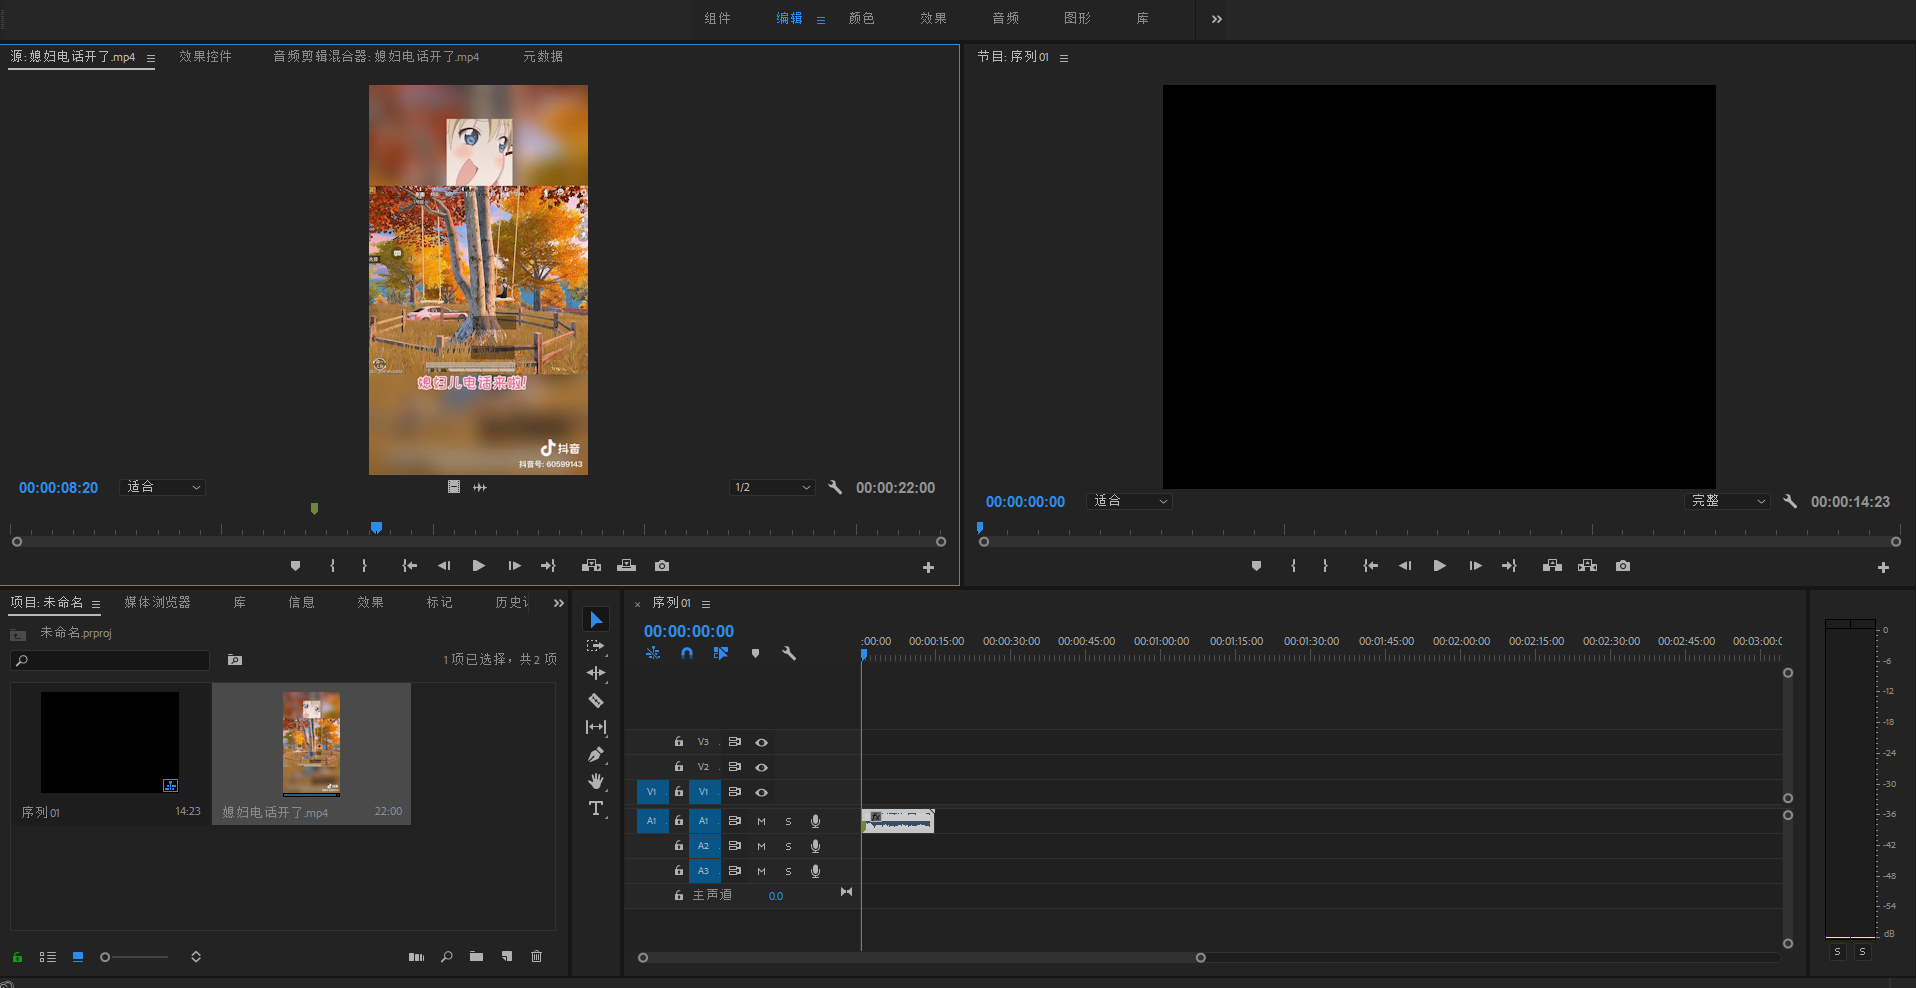Mute audio track A1
The width and height of the screenshot is (1916, 988).
click(762, 821)
